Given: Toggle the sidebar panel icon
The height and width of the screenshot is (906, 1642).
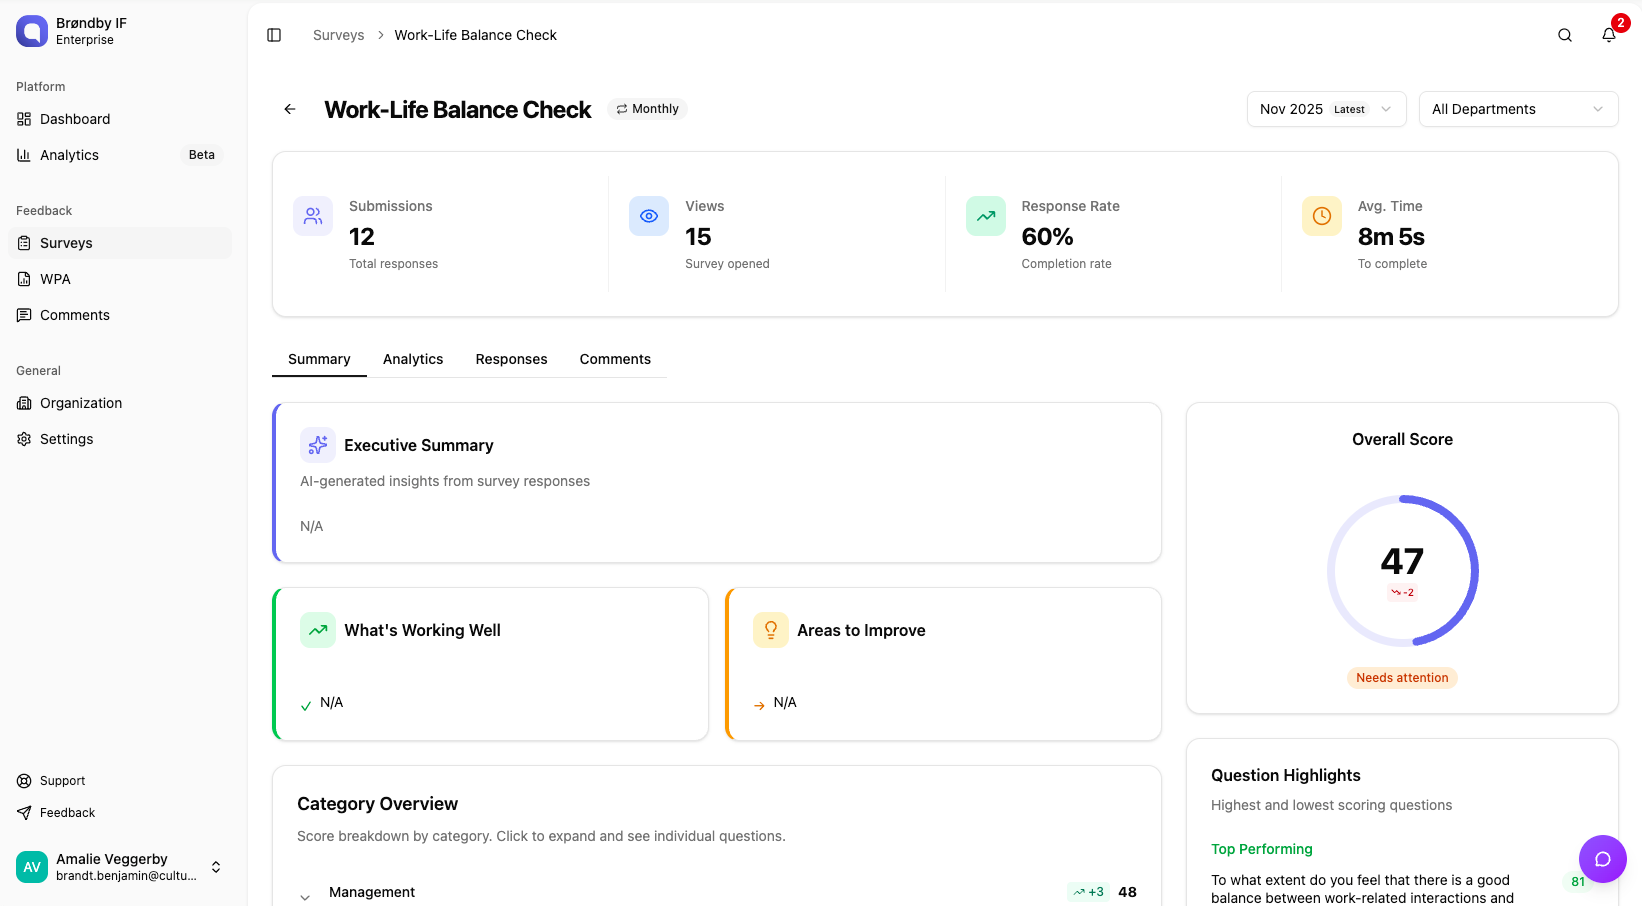Looking at the screenshot, I should click(274, 35).
